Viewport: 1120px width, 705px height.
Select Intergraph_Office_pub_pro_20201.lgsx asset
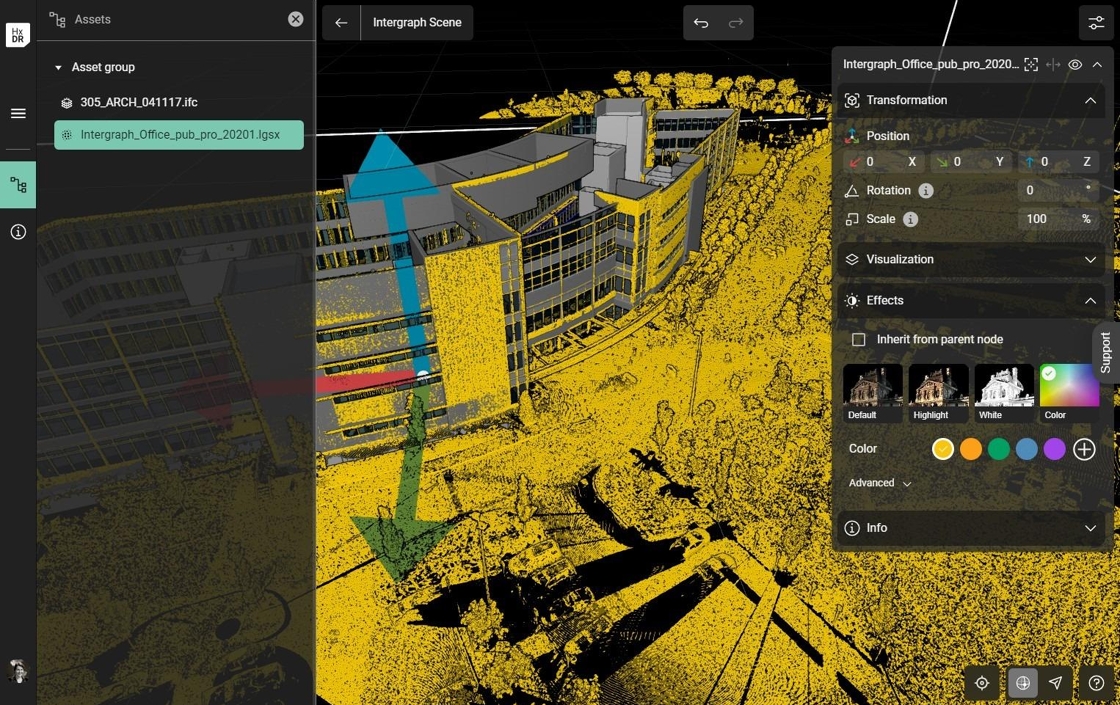179,135
